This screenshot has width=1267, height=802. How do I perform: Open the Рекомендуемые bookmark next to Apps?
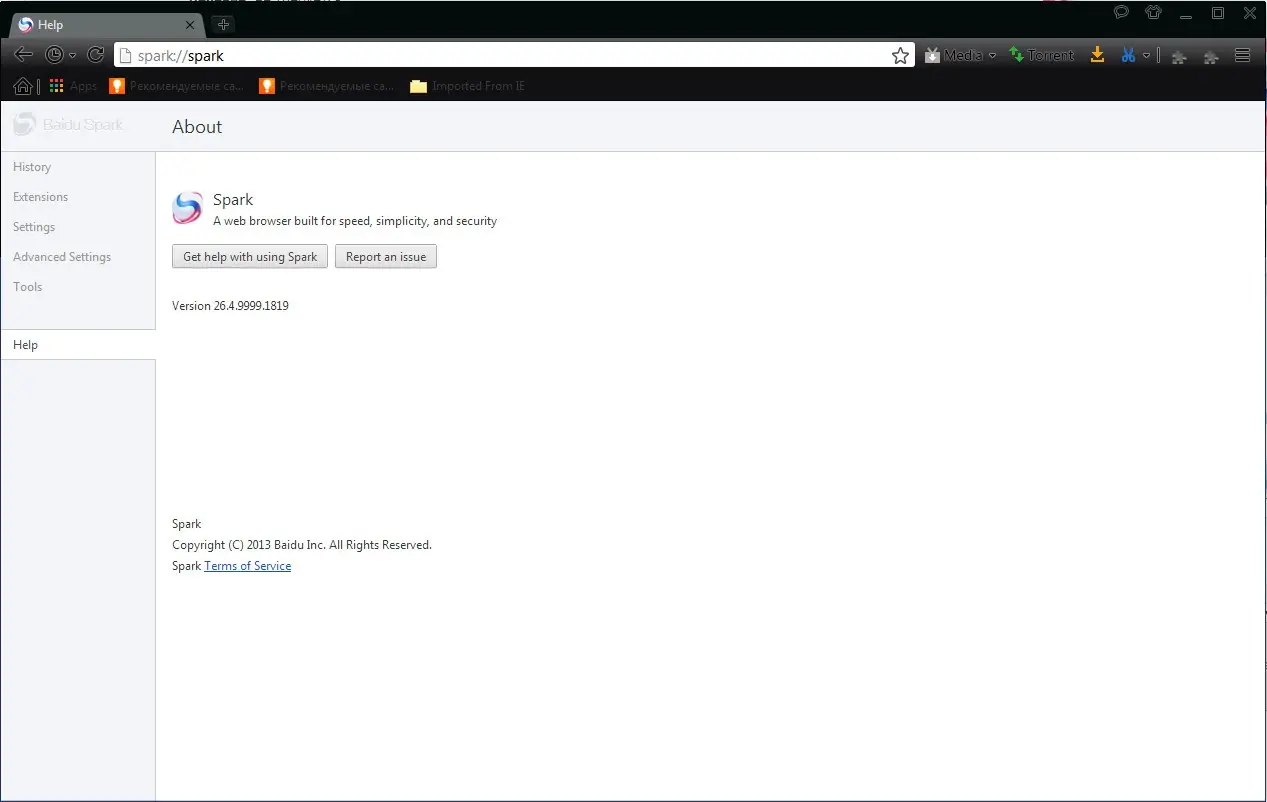pos(176,86)
